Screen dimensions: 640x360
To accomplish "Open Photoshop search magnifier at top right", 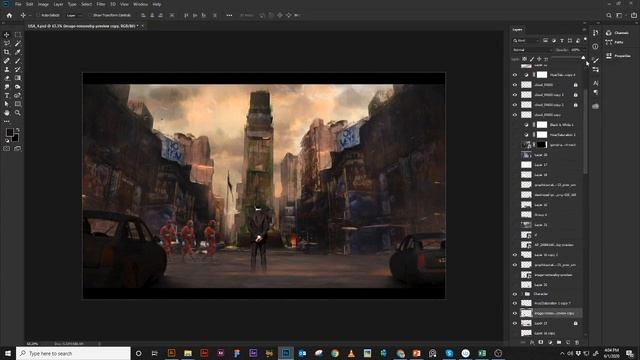I will [x=609, y=15].
